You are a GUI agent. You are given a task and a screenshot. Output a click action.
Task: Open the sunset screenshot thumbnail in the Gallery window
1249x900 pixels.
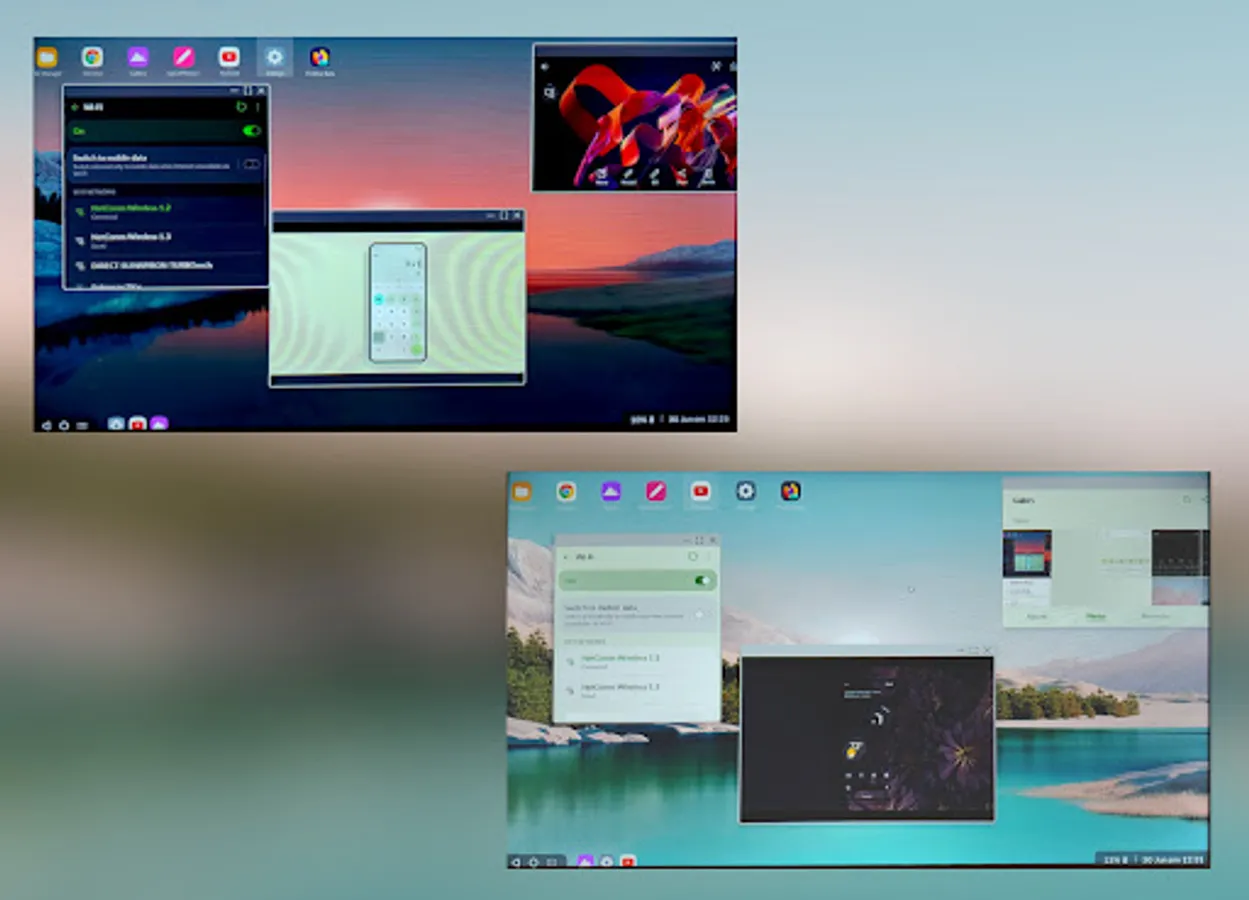(x=1027, y=553)
